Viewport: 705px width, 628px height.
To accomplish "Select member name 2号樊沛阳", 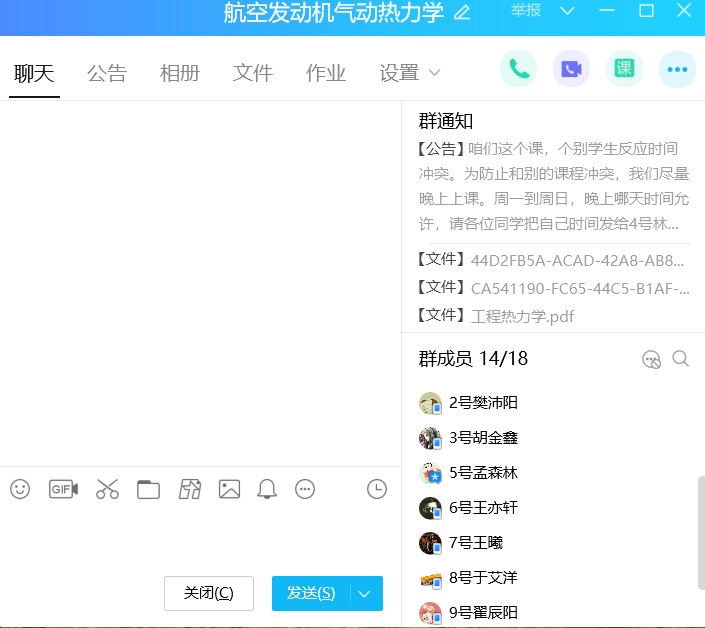I will click(x=483, y=403).
